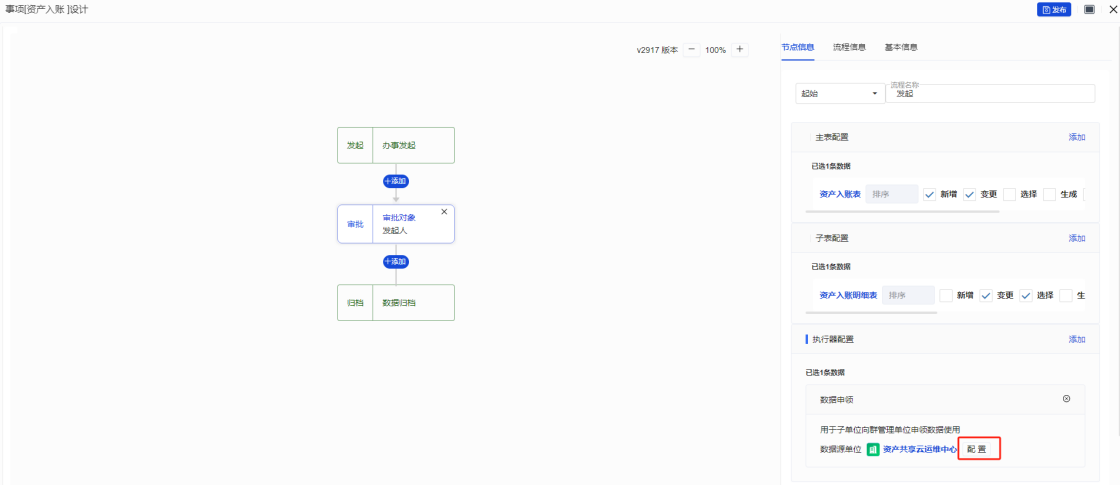Image resolution: width=1120 pixels, height=485 pixels.
Task: Enable 选择 checkbox for 资产入账表
Action: click(x=1010, y=194)
